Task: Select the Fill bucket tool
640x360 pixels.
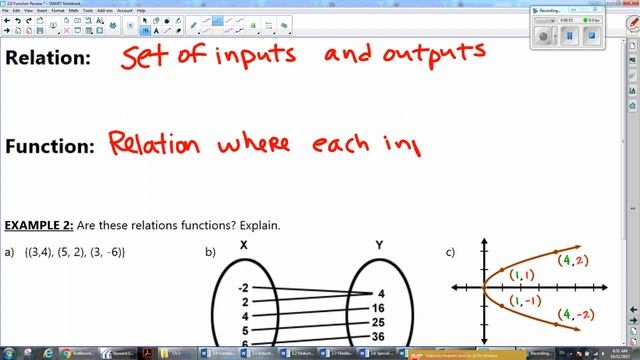Action: tap(178, 21)
